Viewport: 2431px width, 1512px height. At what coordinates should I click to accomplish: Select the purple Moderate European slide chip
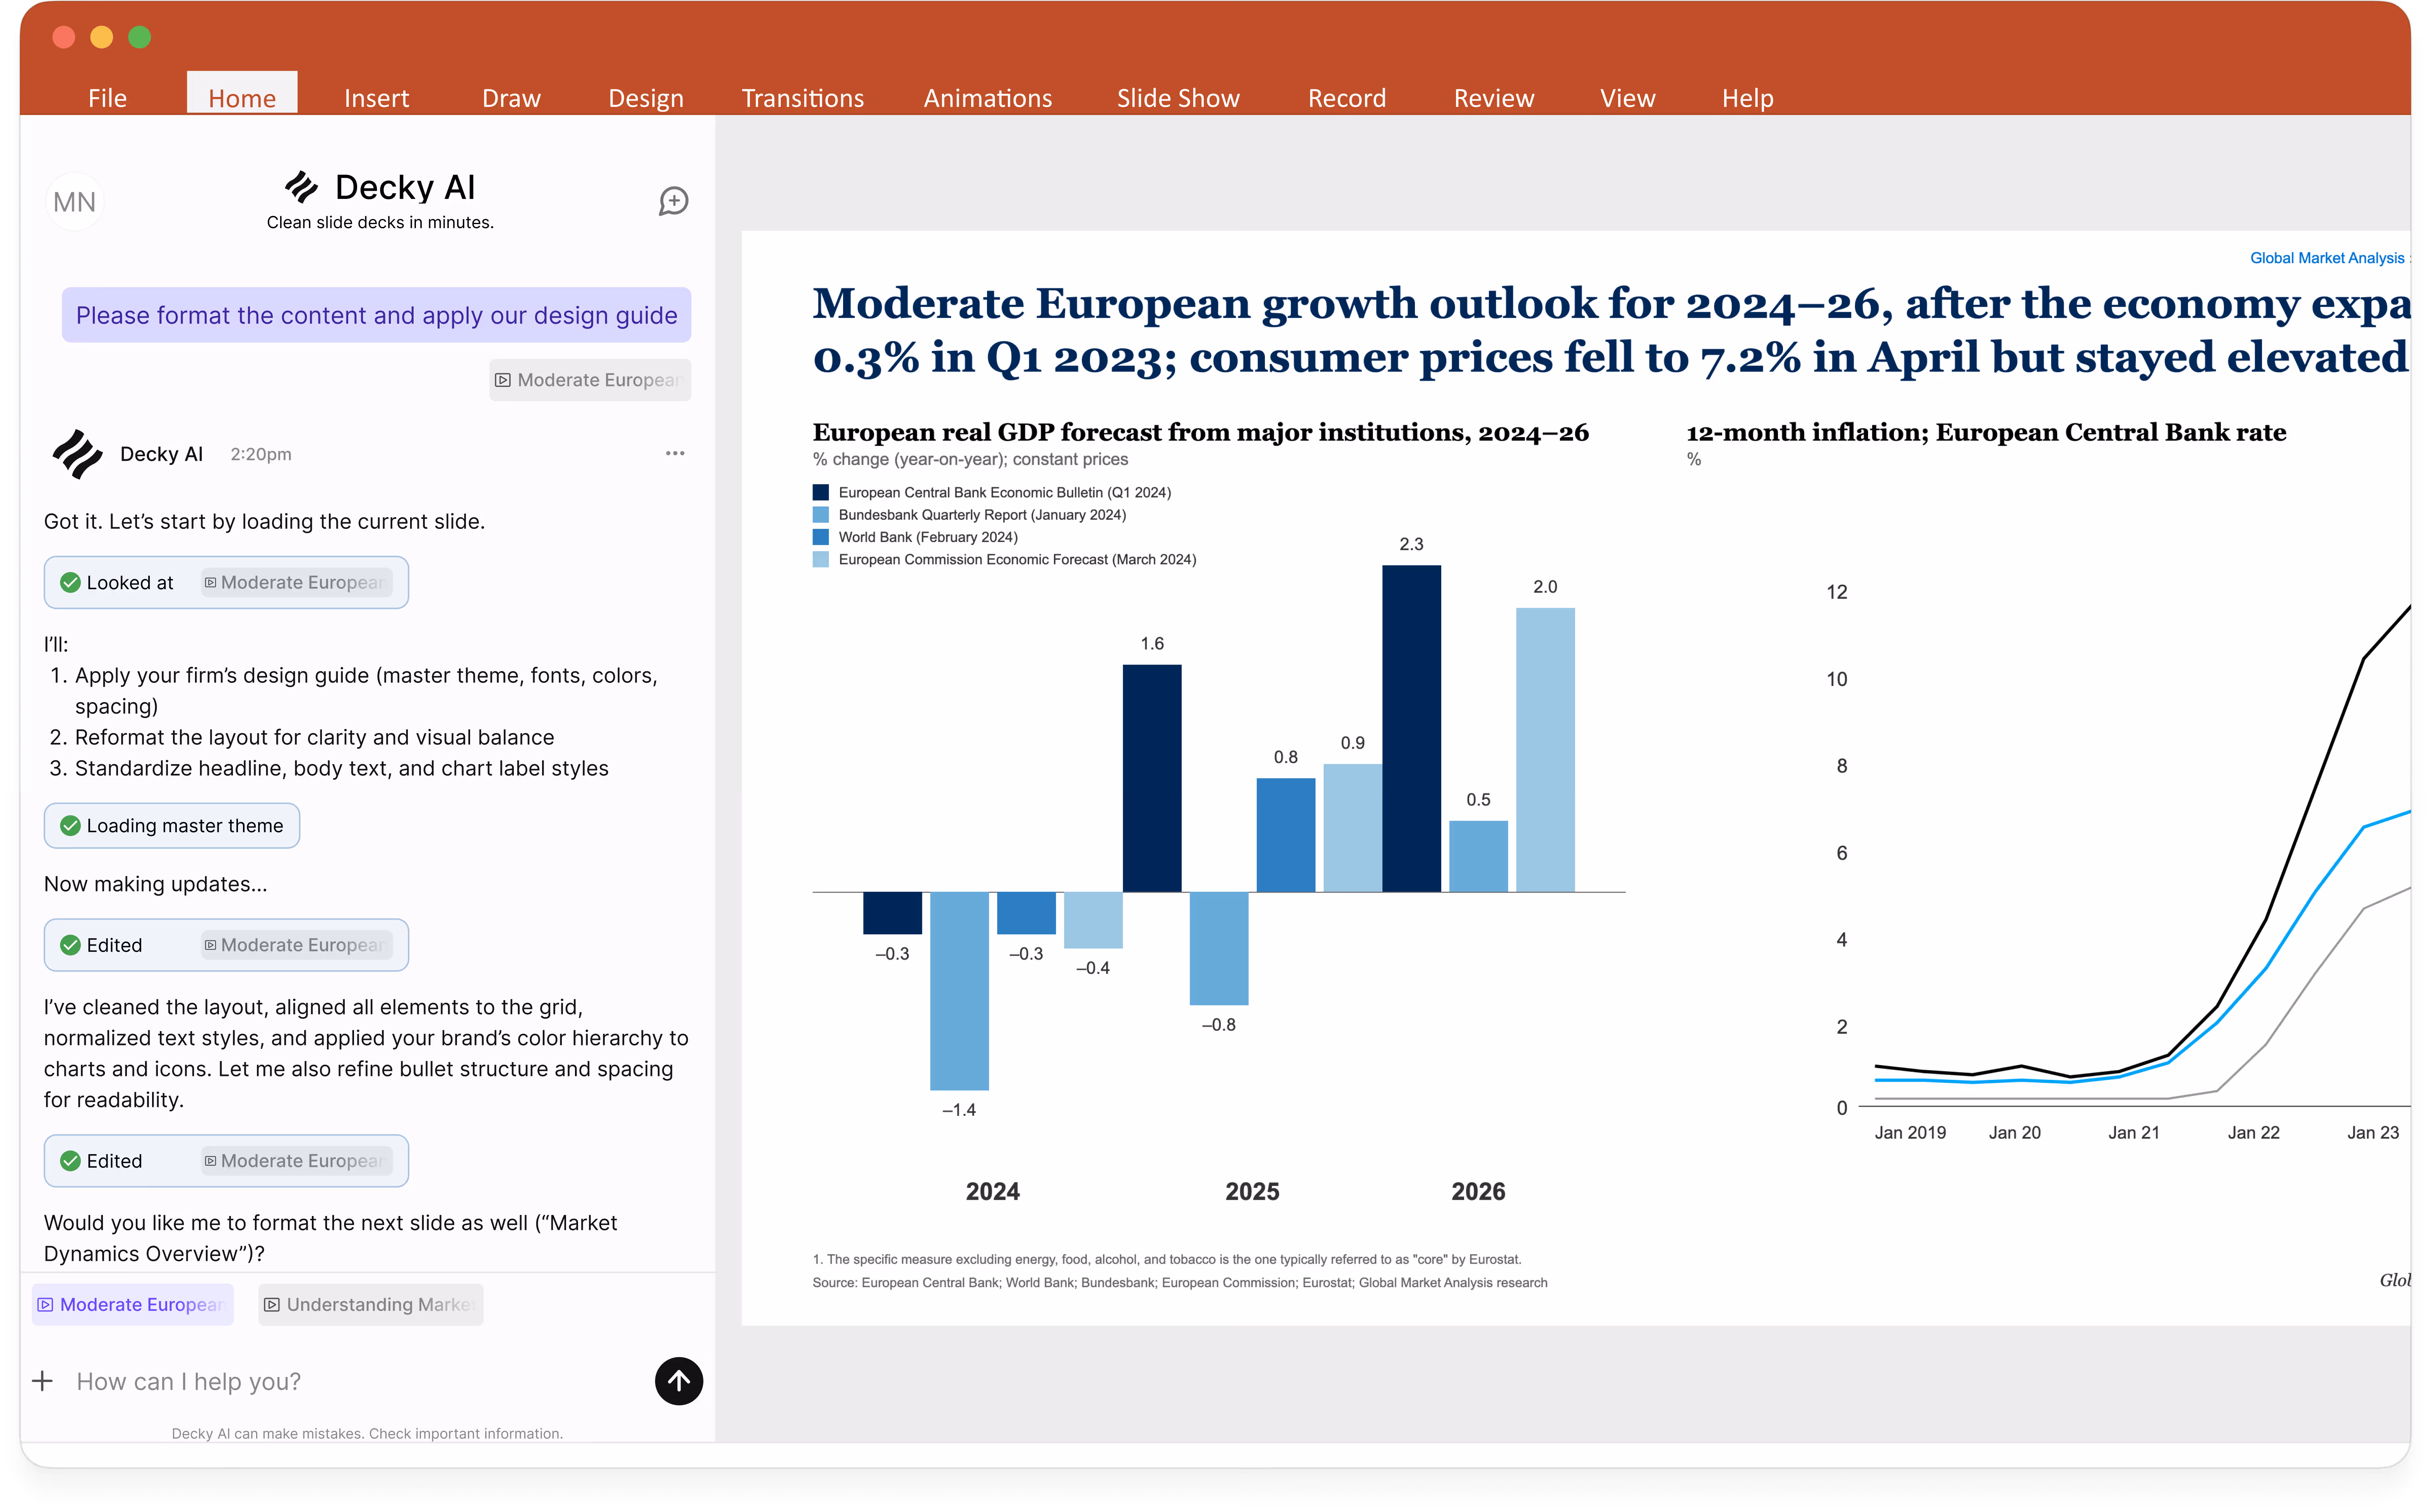[132, 1304]
